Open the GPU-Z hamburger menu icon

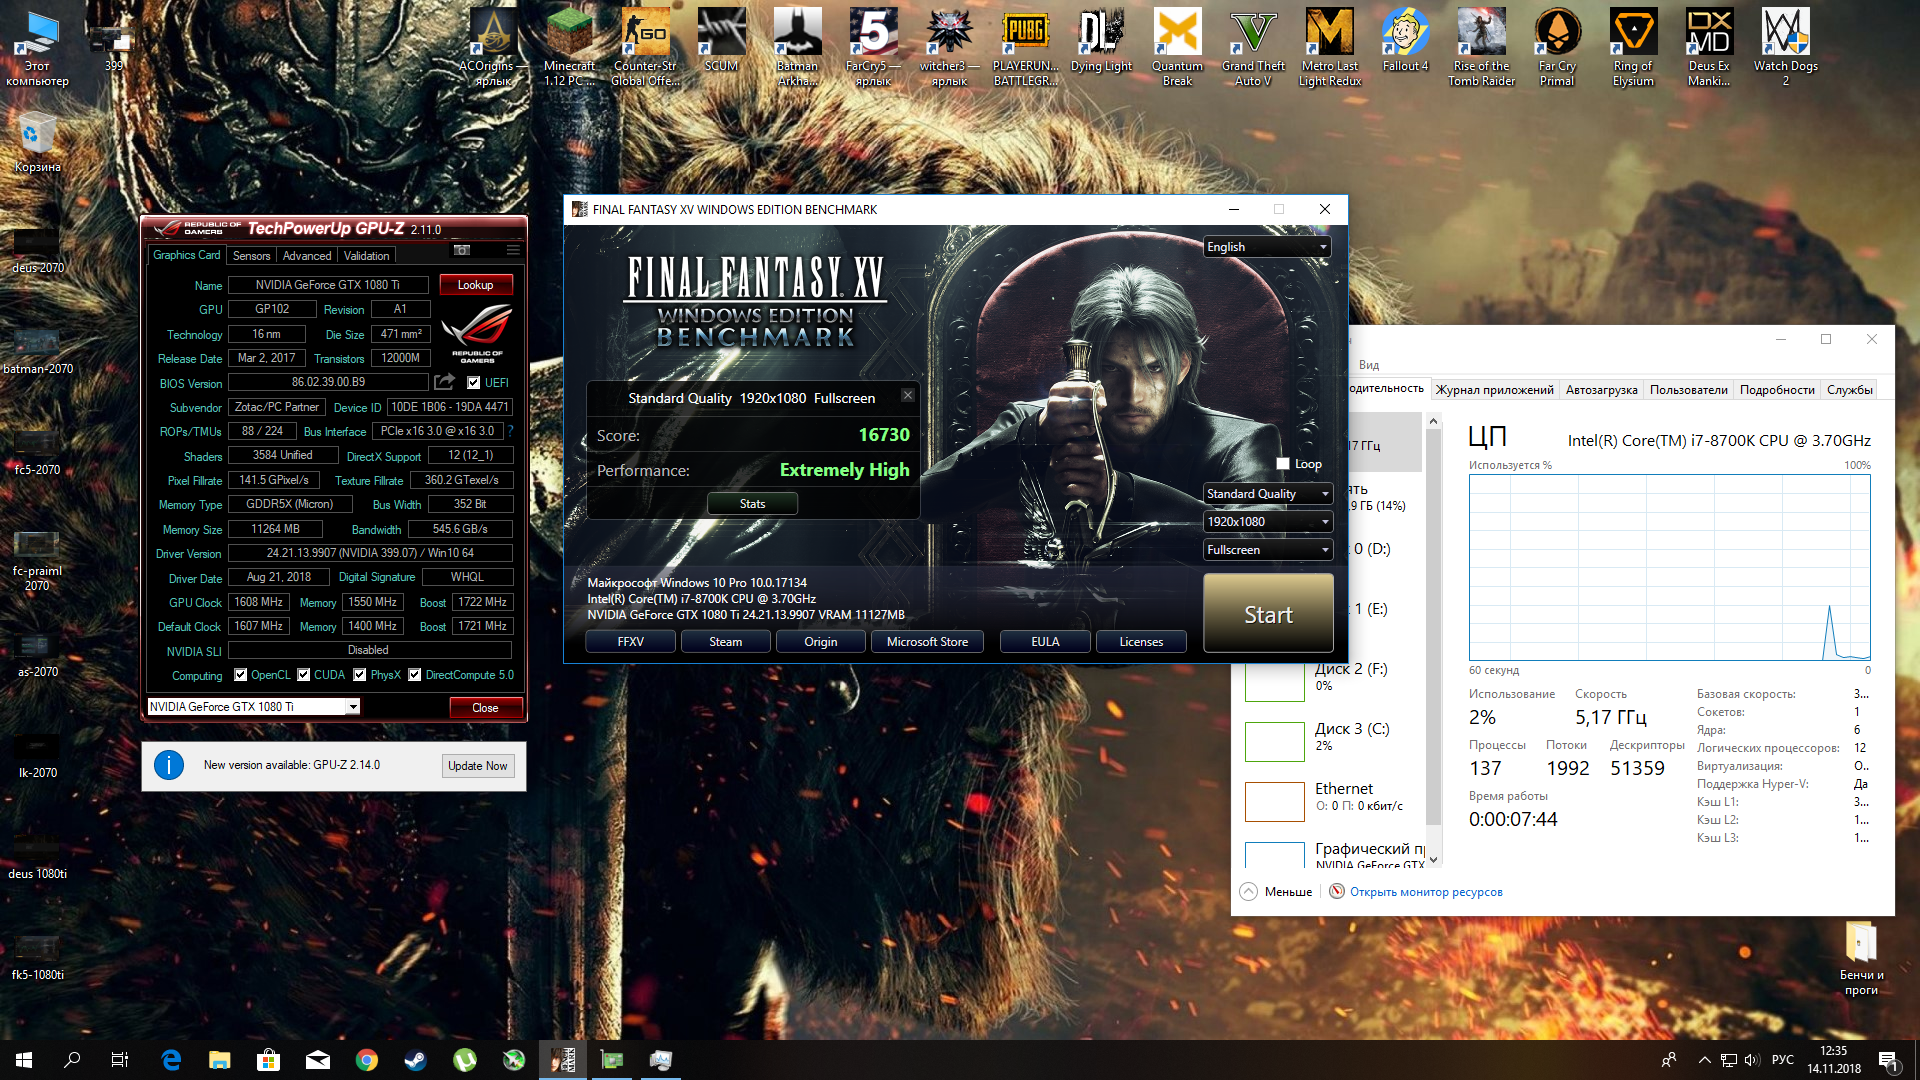[x=513, y=250]
